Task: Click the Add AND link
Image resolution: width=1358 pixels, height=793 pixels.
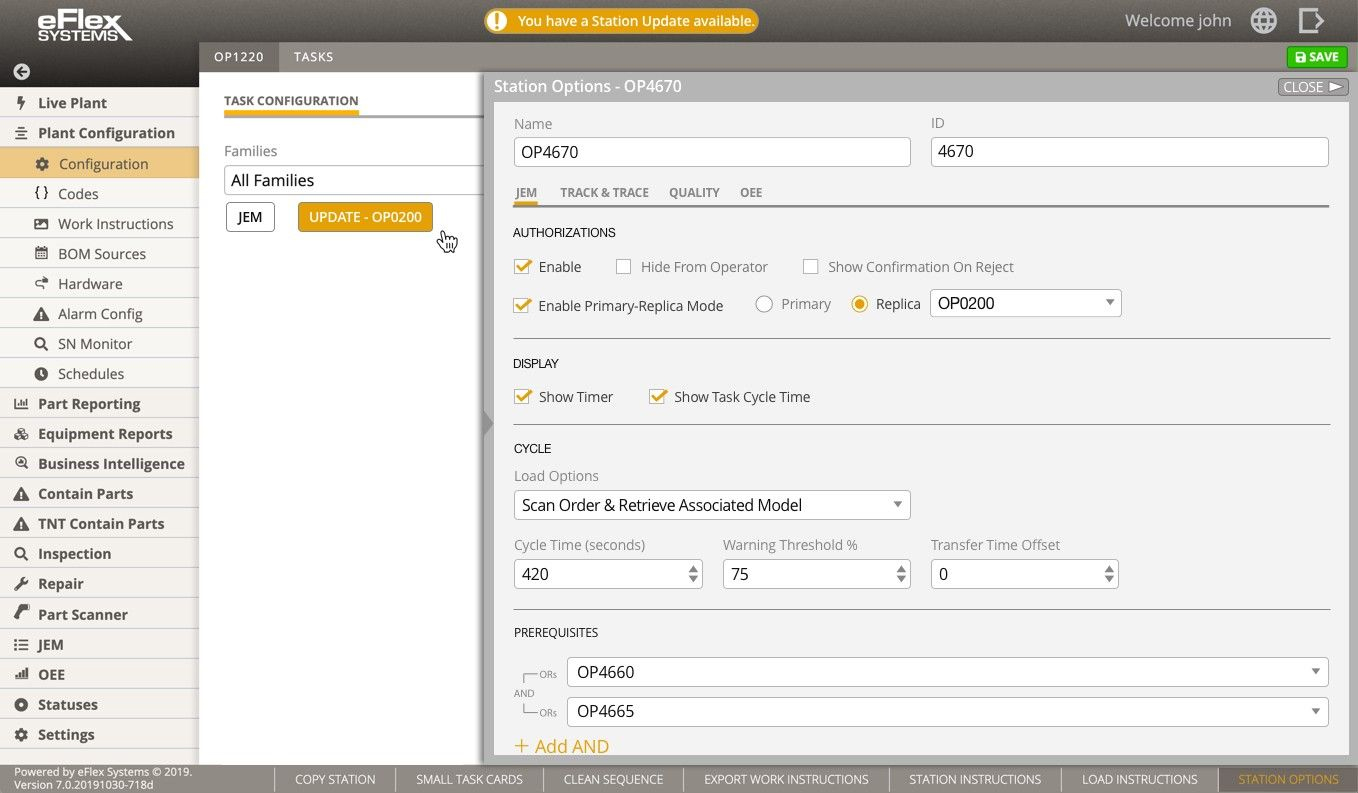Action: pos(561,746)
